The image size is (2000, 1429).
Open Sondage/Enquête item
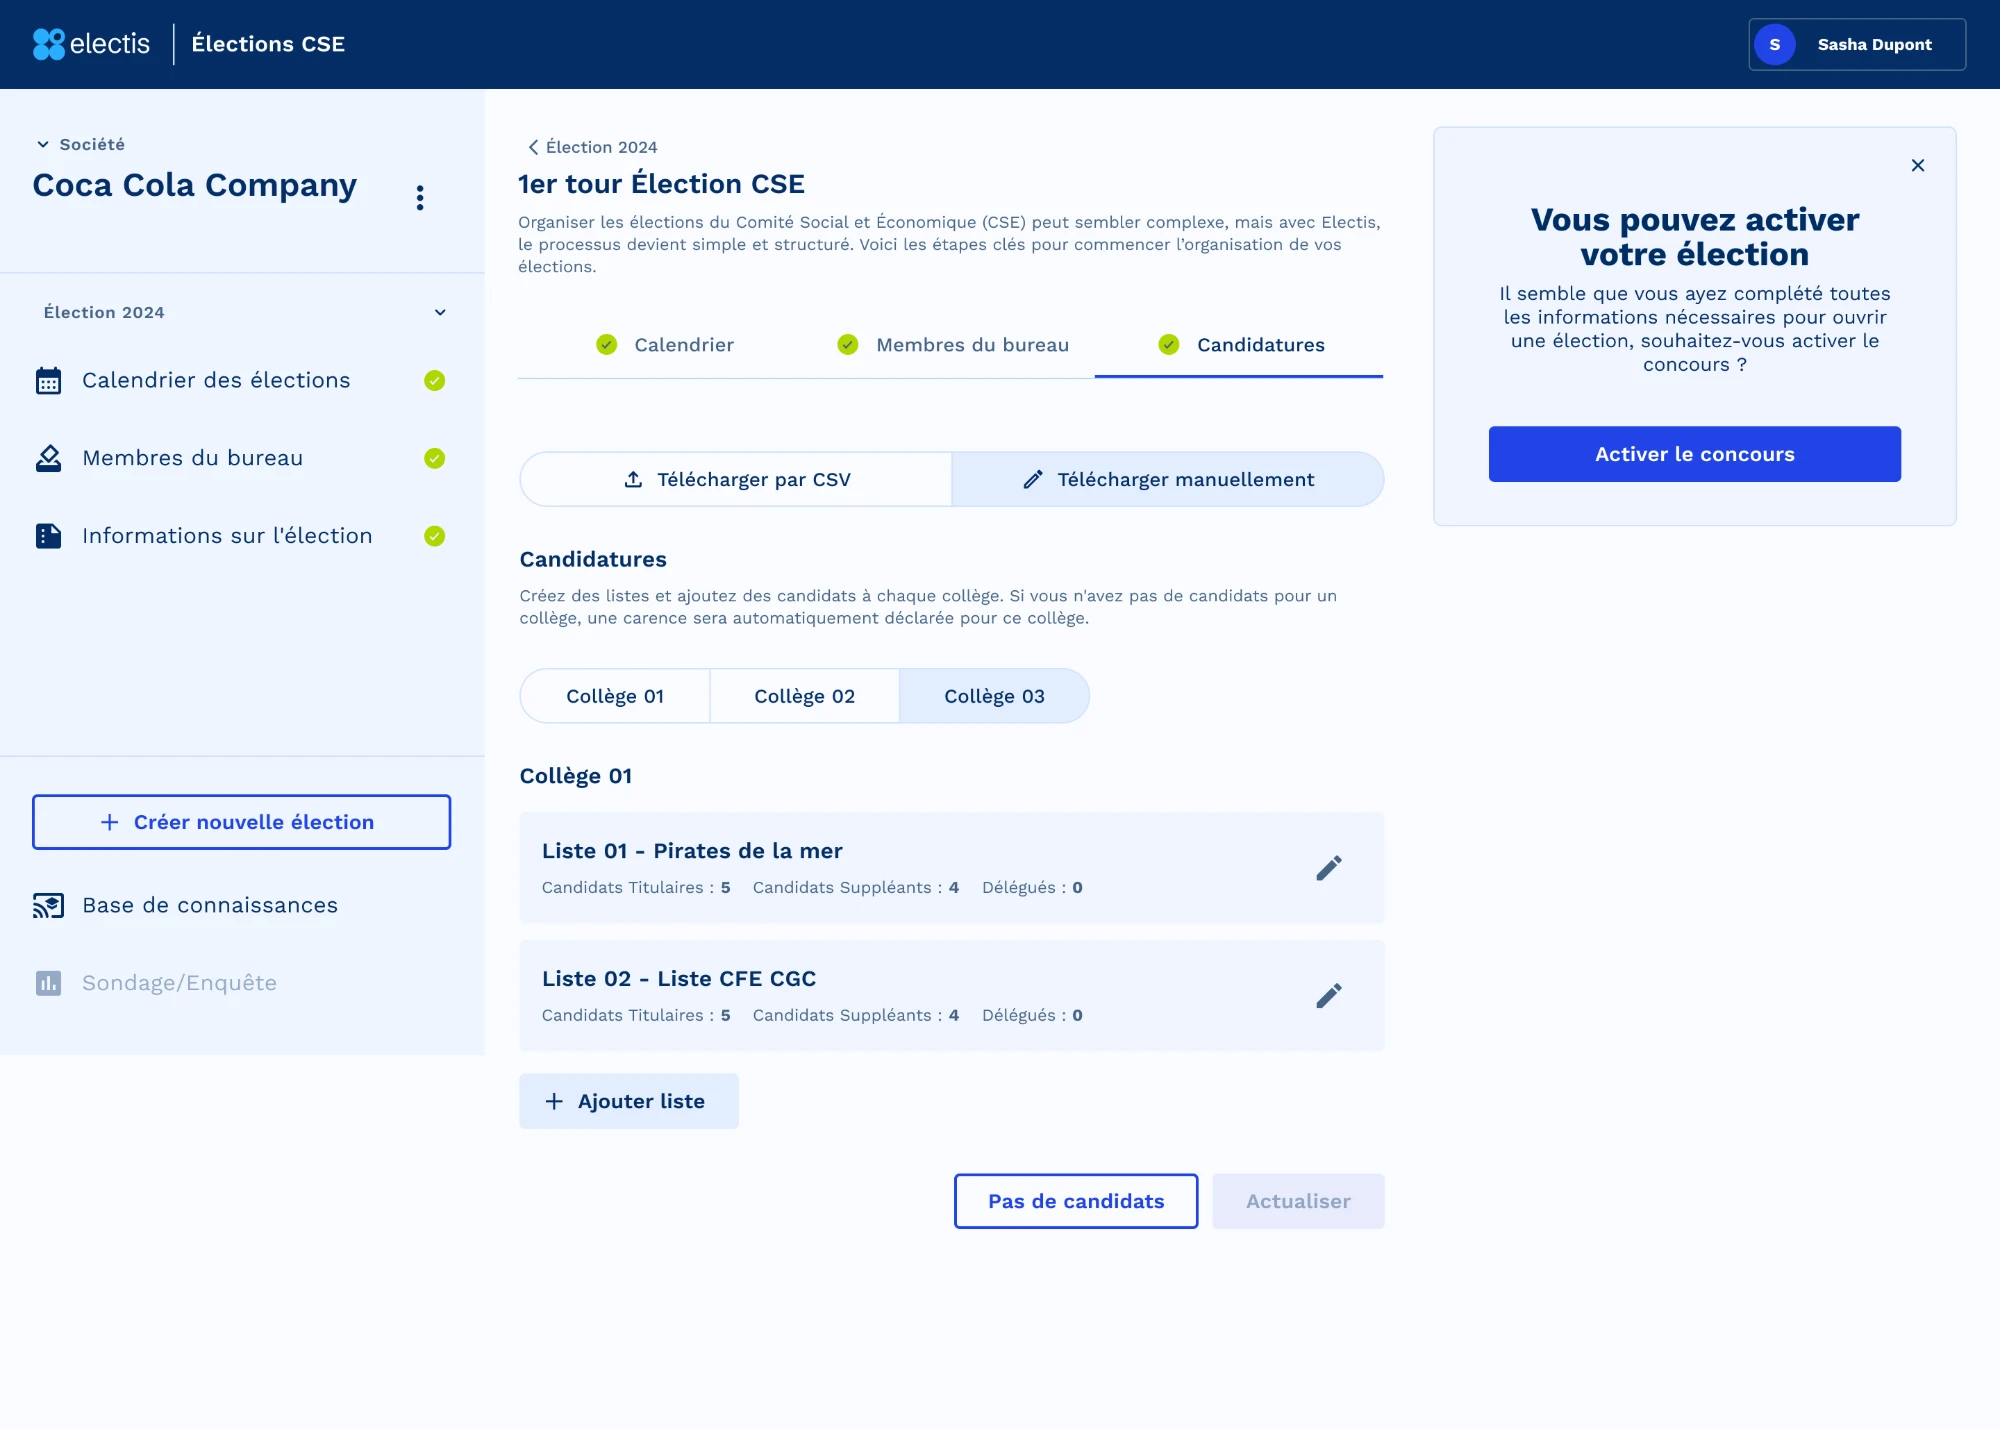tap(179, 983)
